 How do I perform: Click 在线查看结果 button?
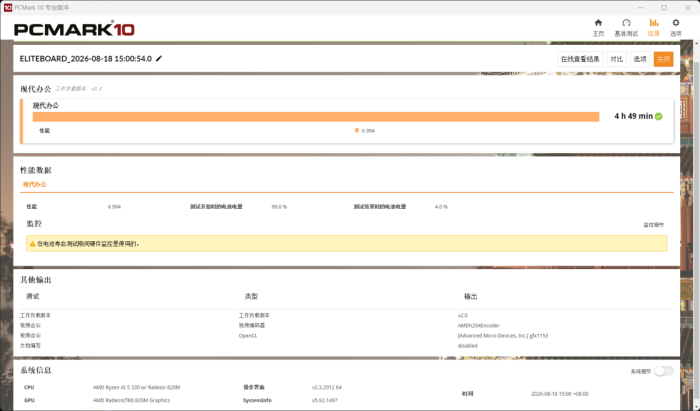pyautogui.click(x=580, y=59)
